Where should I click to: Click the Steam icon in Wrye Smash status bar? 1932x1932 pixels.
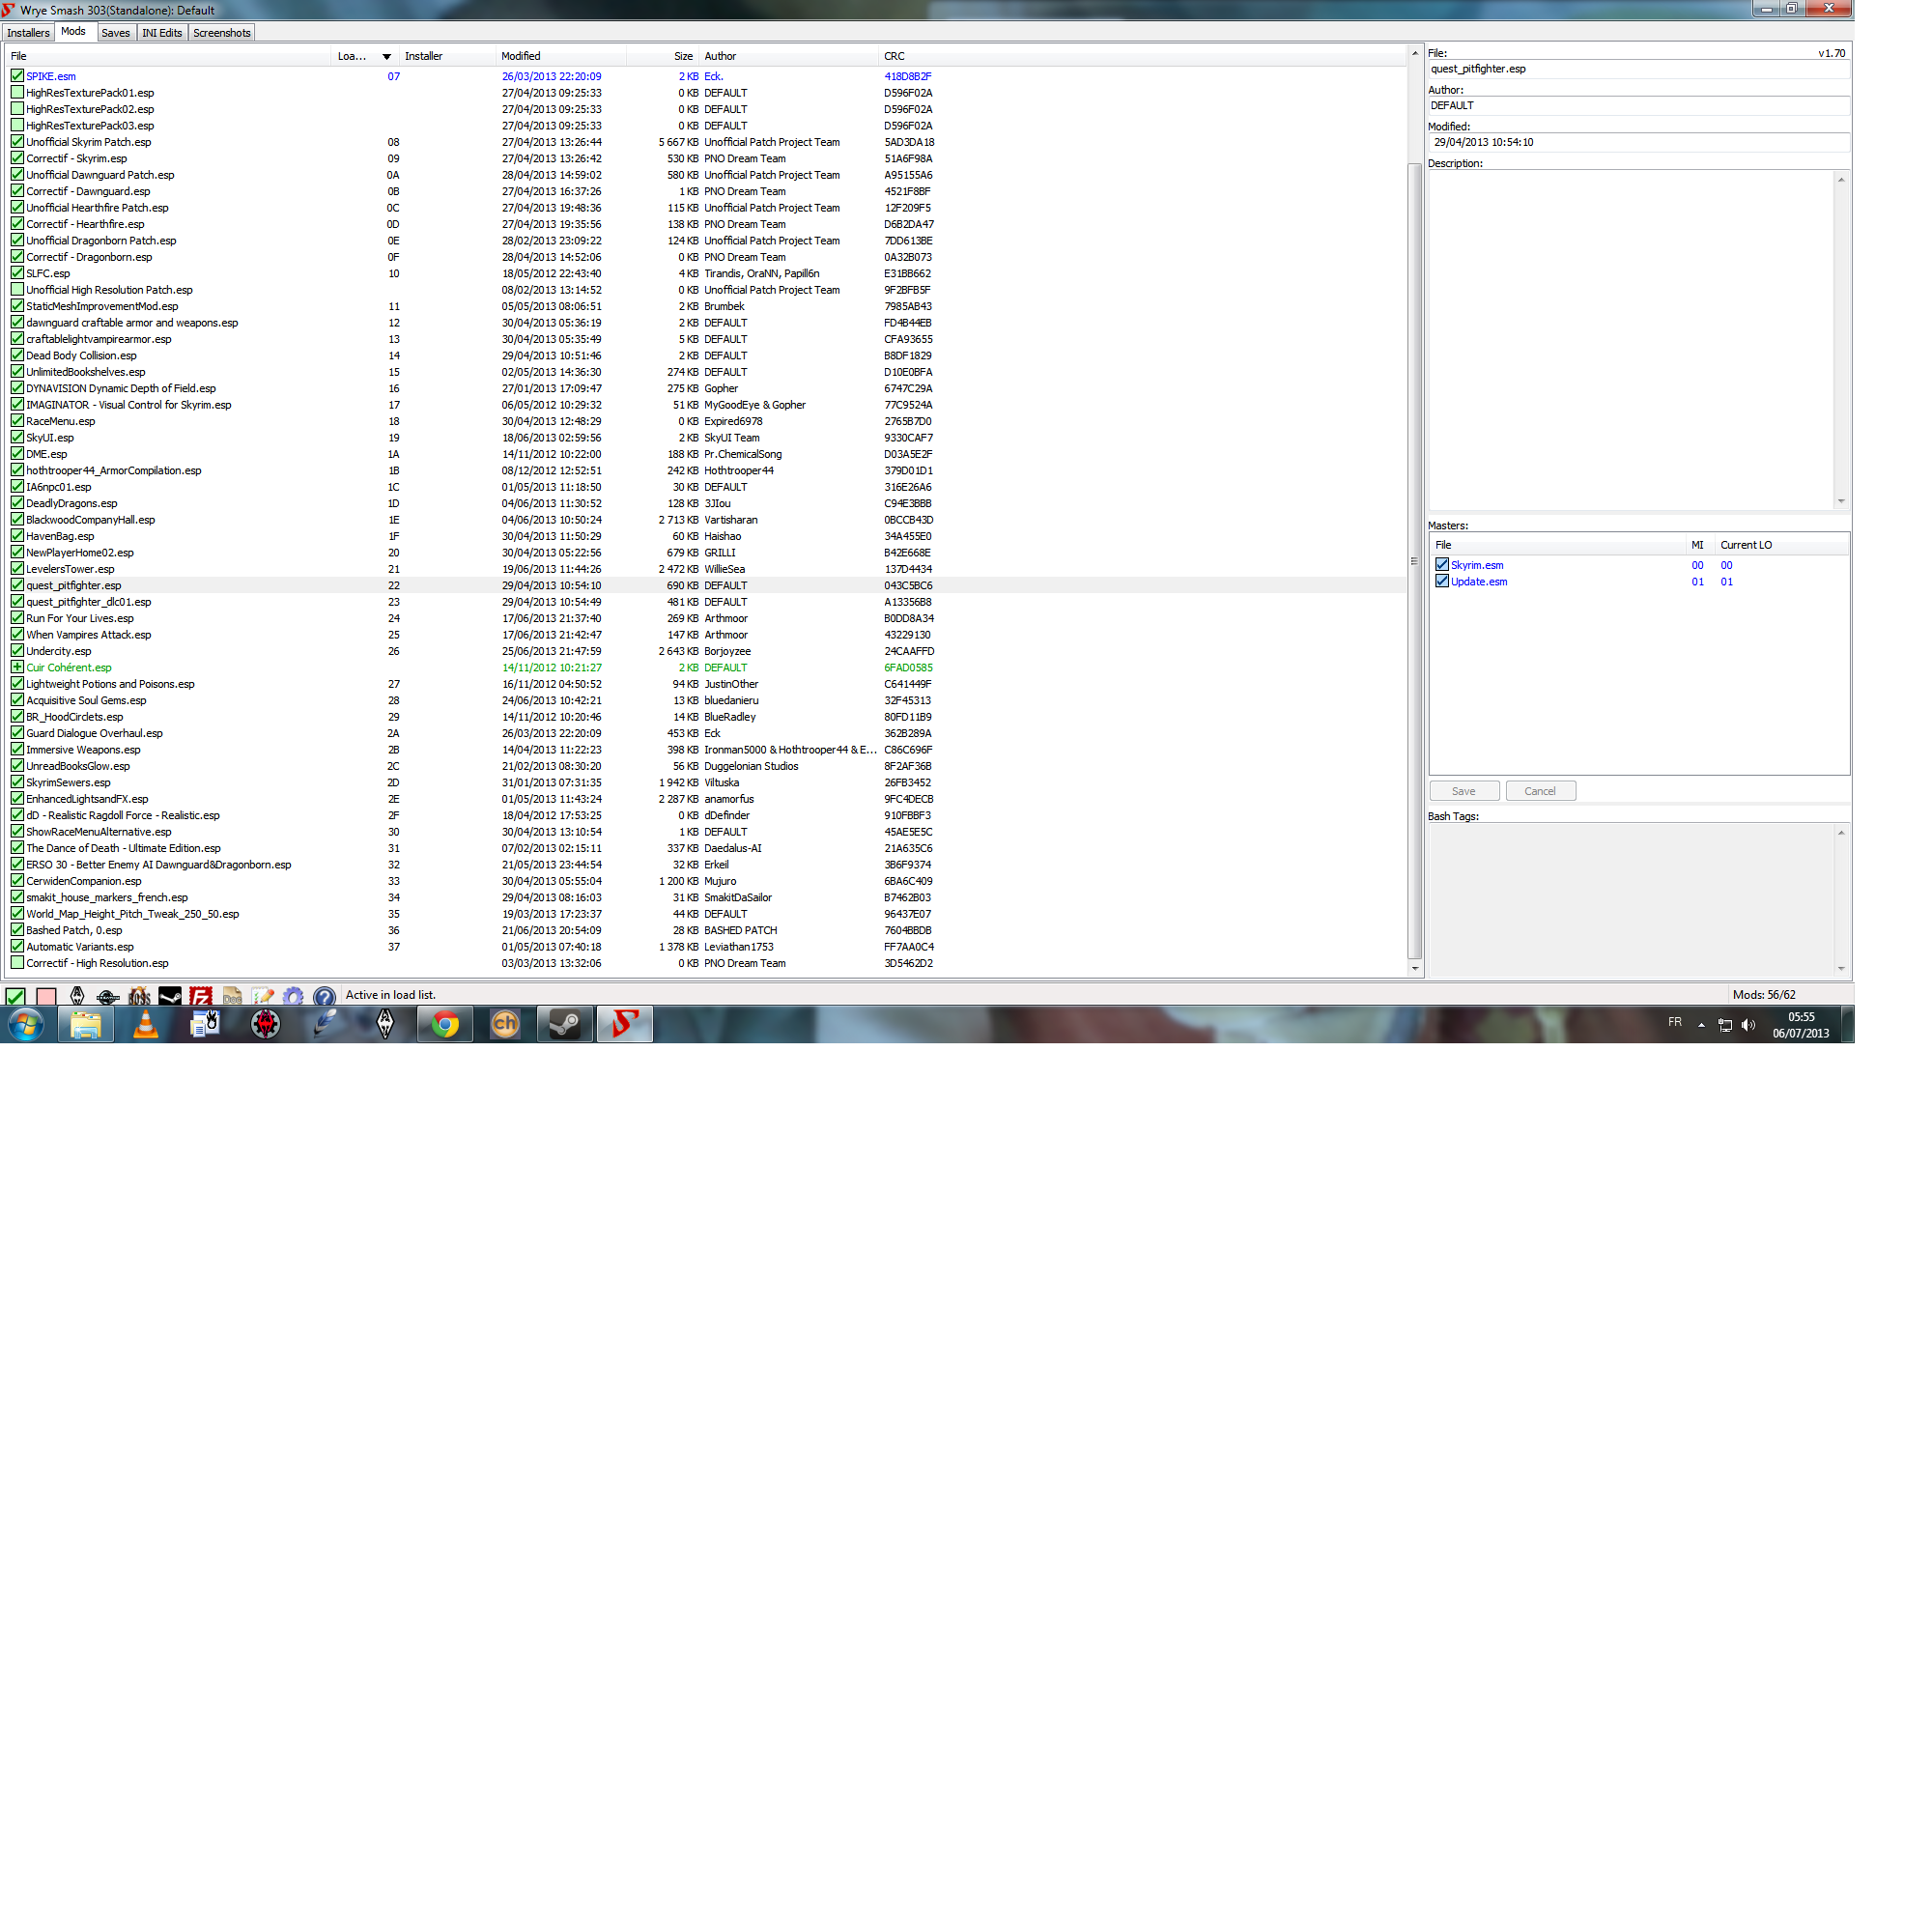170,996
